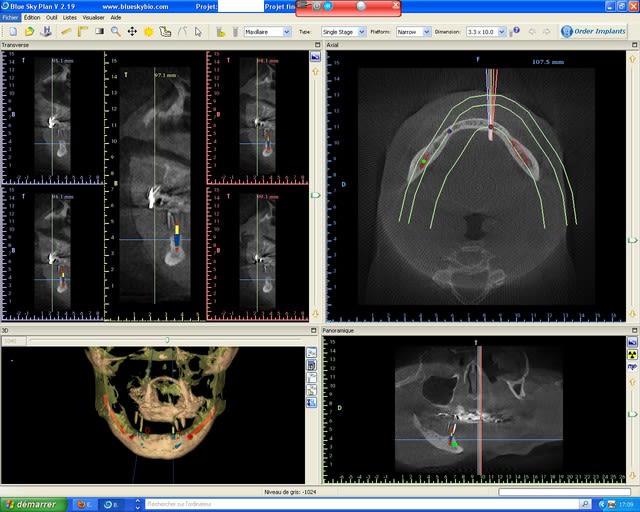Click the yellow brightness sun icon
The height and width of the screenshot is (512, 640).
click(x=149, y=31)
